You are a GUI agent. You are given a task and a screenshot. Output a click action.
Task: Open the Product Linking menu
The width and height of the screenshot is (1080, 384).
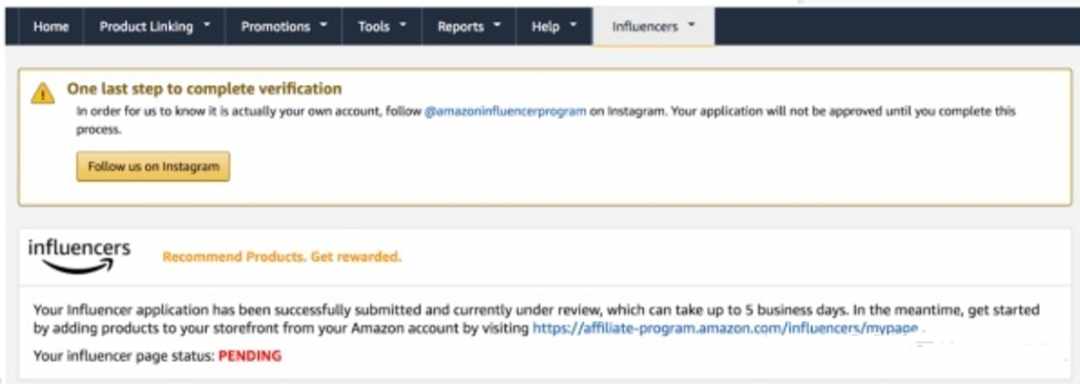pyautogui.click(x=155, y=27)
